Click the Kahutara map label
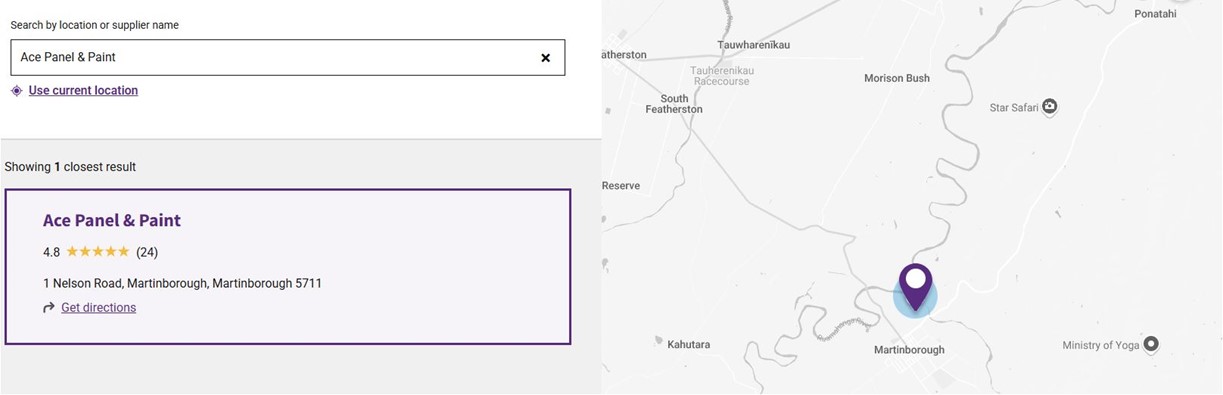 point(689,345)
